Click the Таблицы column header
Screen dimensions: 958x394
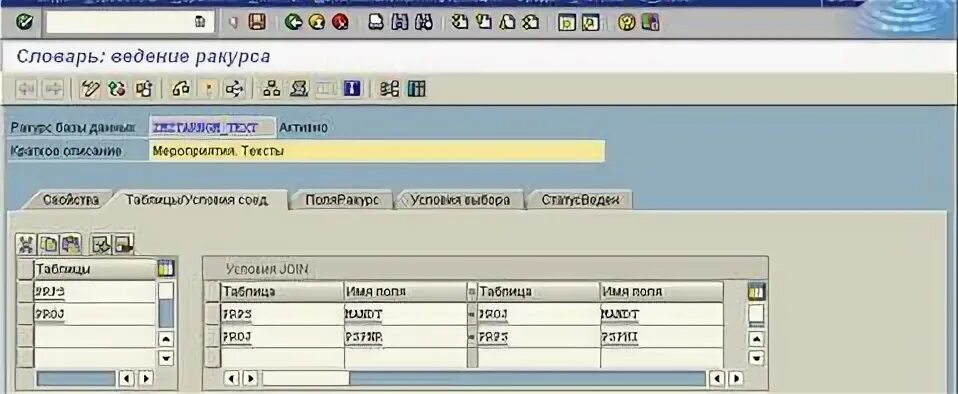coord(95,269)
